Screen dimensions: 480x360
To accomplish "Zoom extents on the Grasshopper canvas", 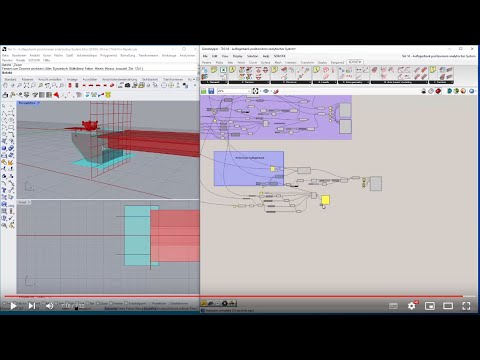I will point(255,91).
